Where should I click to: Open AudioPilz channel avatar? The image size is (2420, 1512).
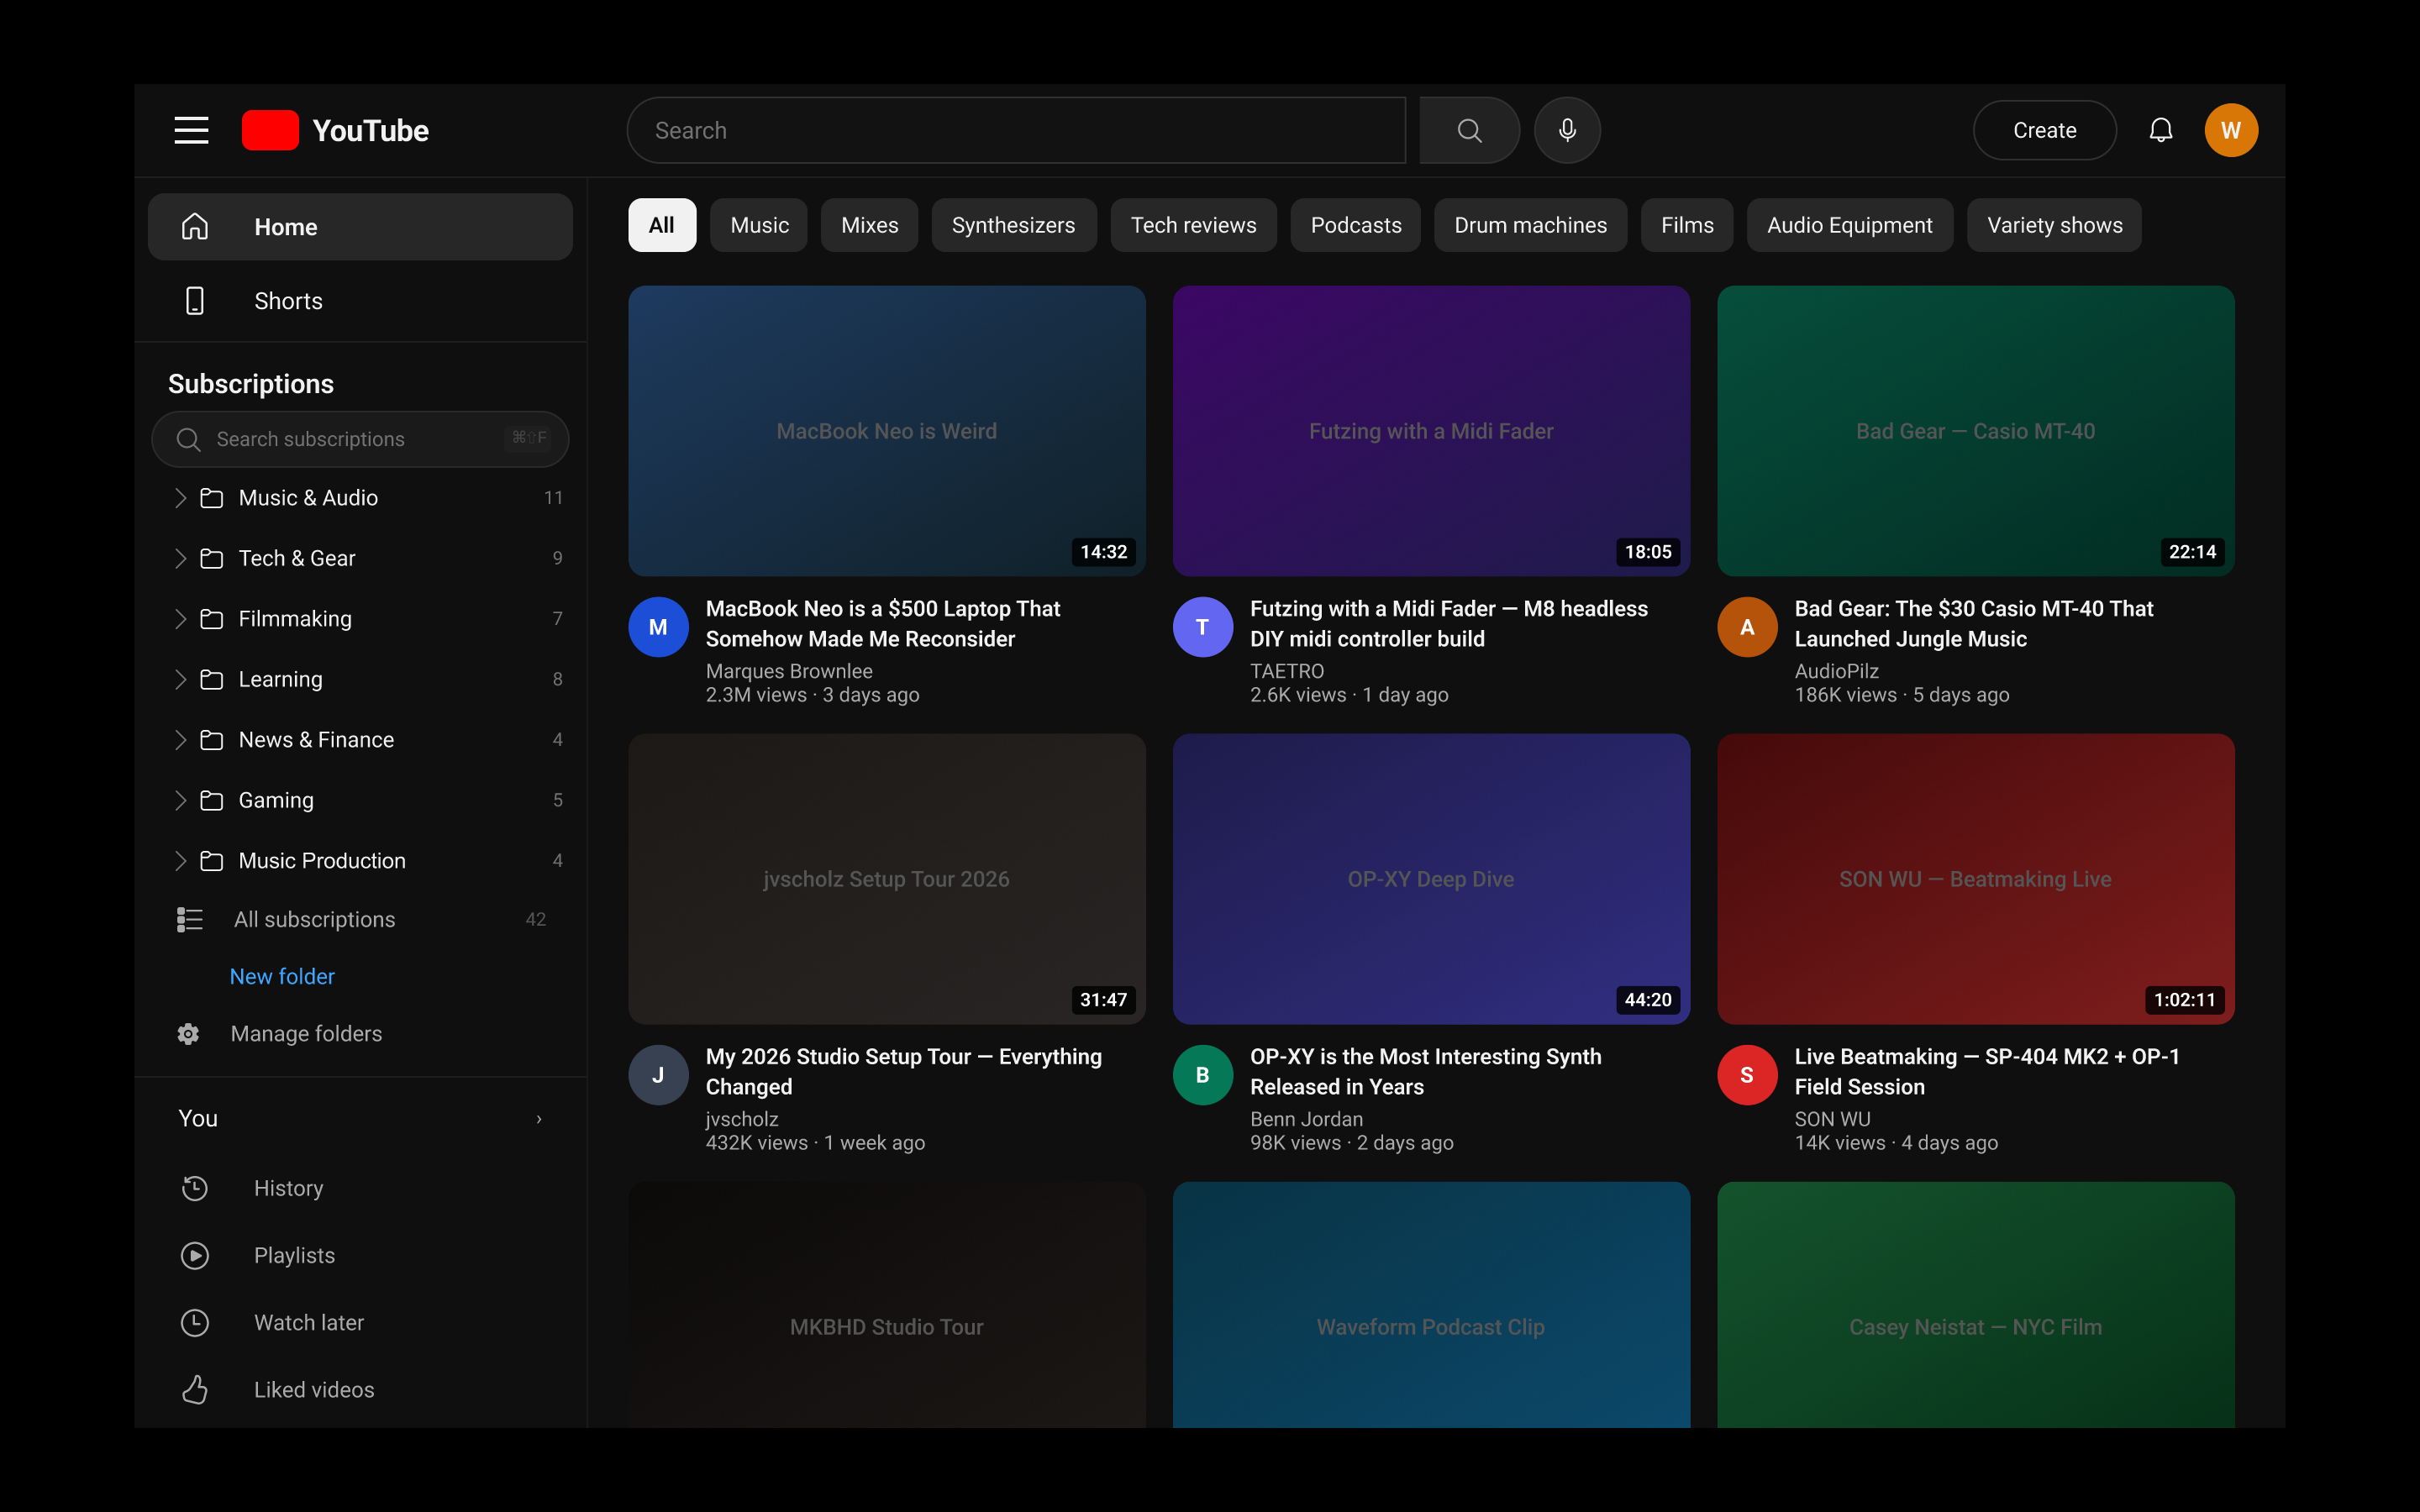pyautogui.click(x=1747, y=627)
